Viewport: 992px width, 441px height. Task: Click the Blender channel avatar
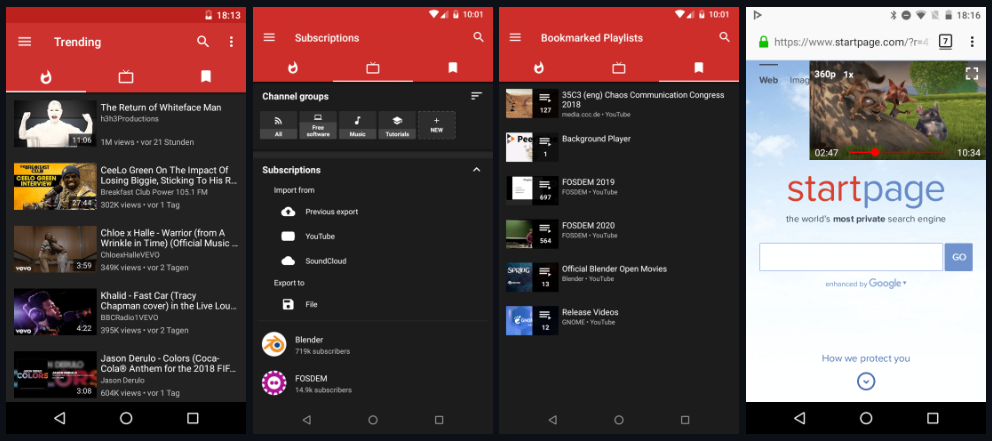click(274, 345)
